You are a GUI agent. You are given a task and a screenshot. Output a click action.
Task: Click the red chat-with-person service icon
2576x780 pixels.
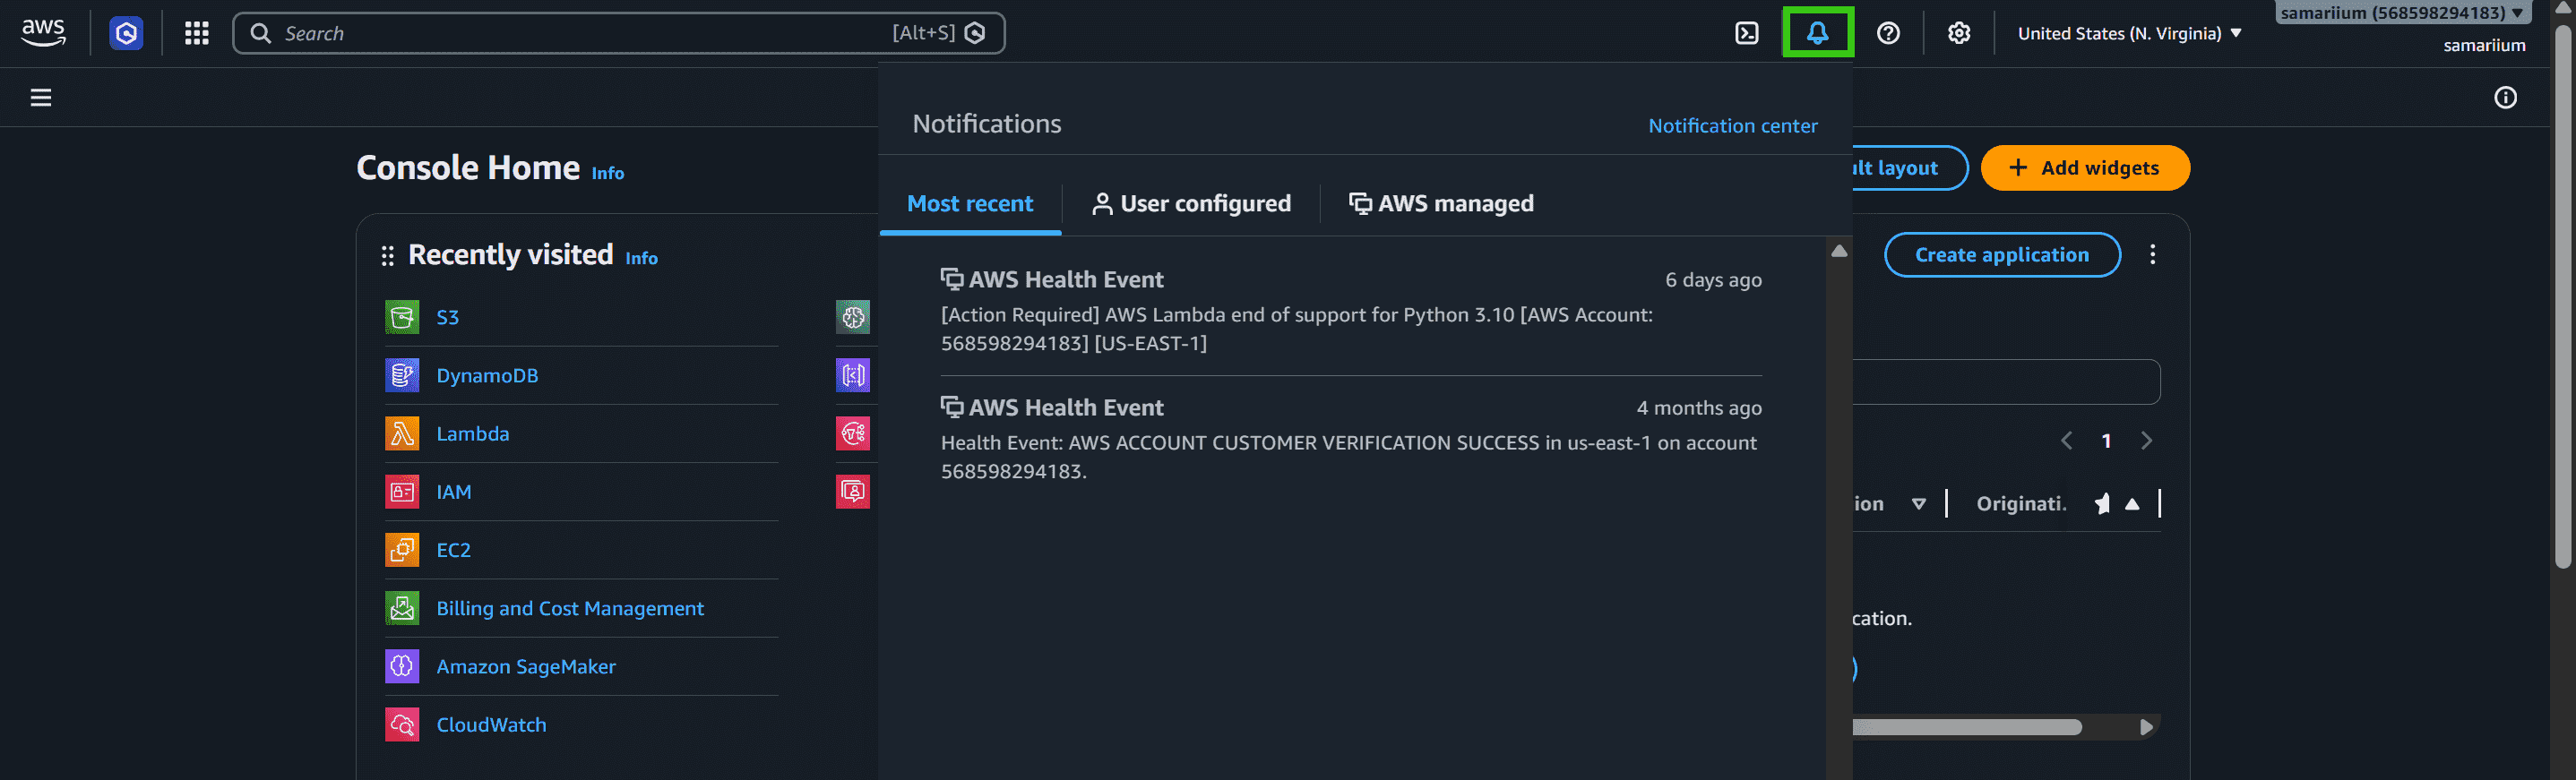(853, 491)
